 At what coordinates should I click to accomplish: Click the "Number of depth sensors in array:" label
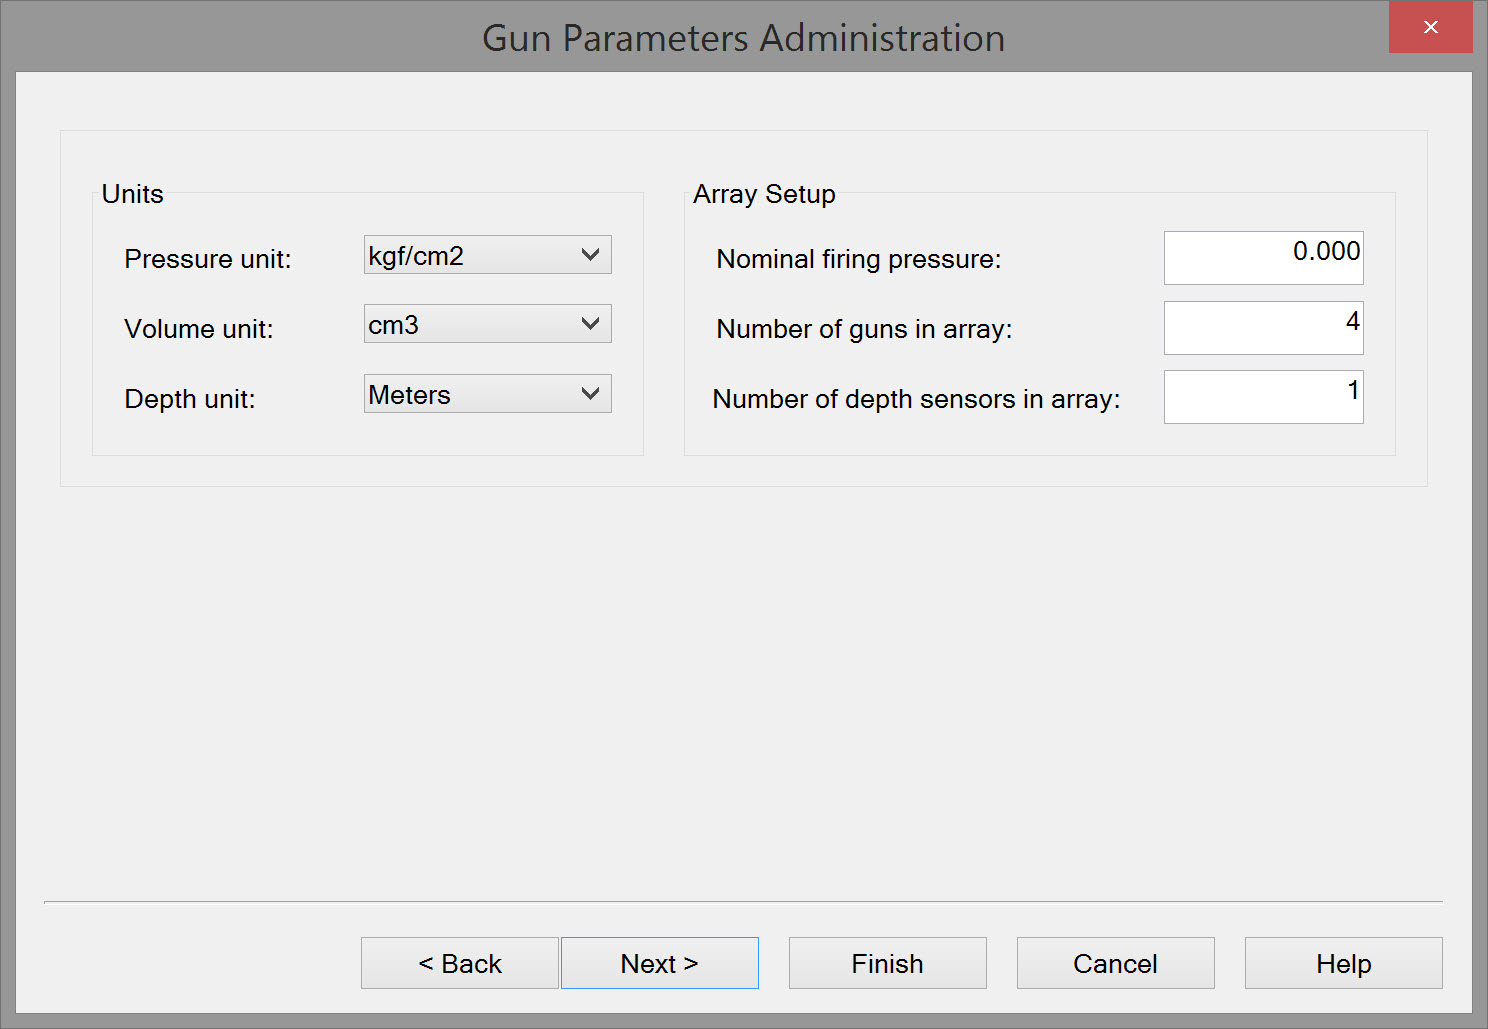[x=916, y=399]
